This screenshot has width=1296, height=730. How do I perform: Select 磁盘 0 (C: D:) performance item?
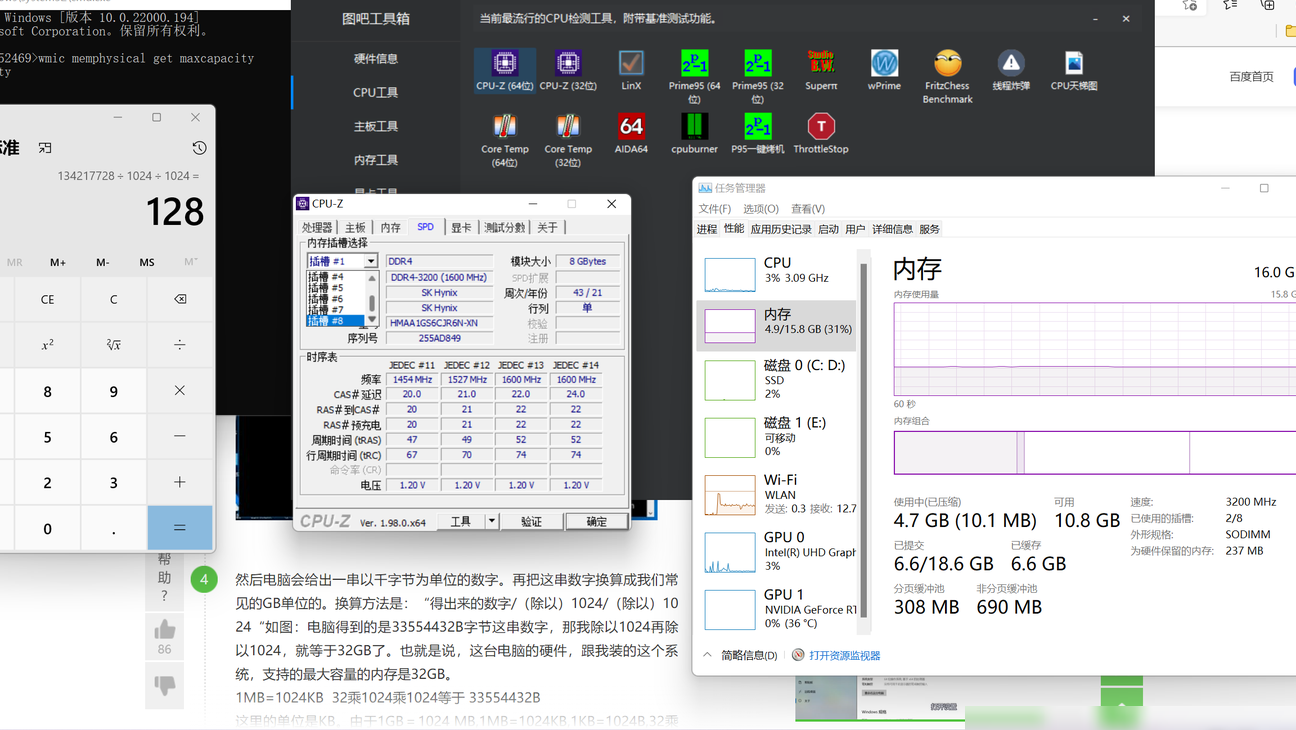[x=776, y=380]
